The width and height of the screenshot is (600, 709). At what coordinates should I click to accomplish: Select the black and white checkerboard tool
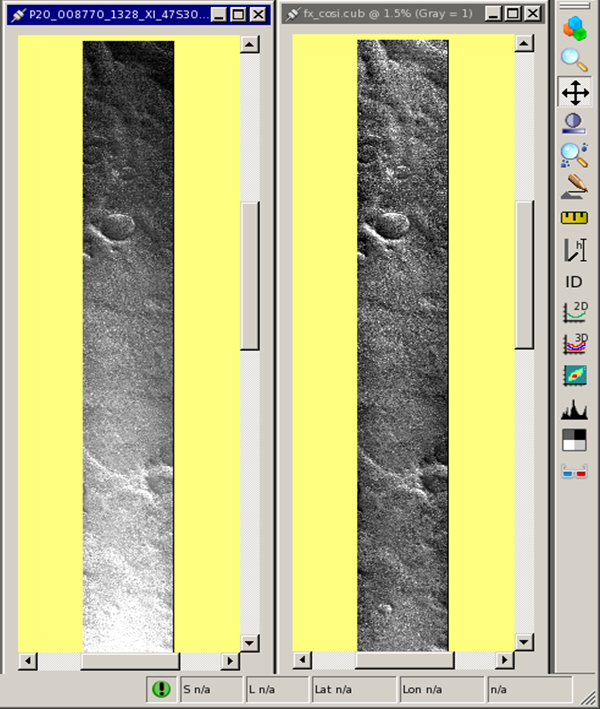(x=574, y=440)
